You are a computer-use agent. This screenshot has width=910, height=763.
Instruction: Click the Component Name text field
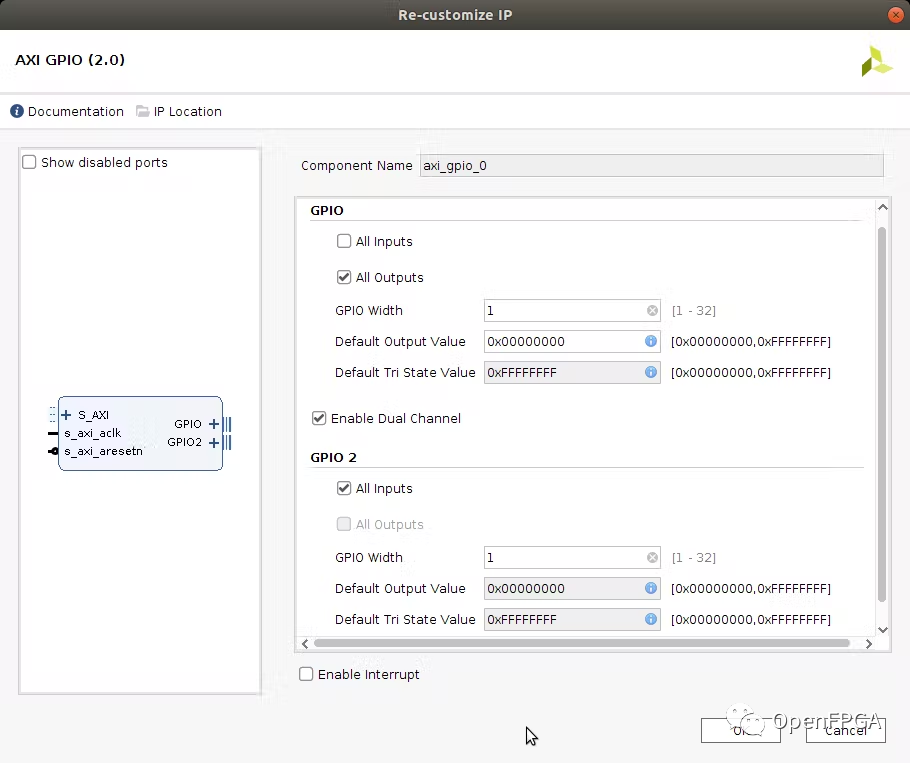[x=651, y=166]
